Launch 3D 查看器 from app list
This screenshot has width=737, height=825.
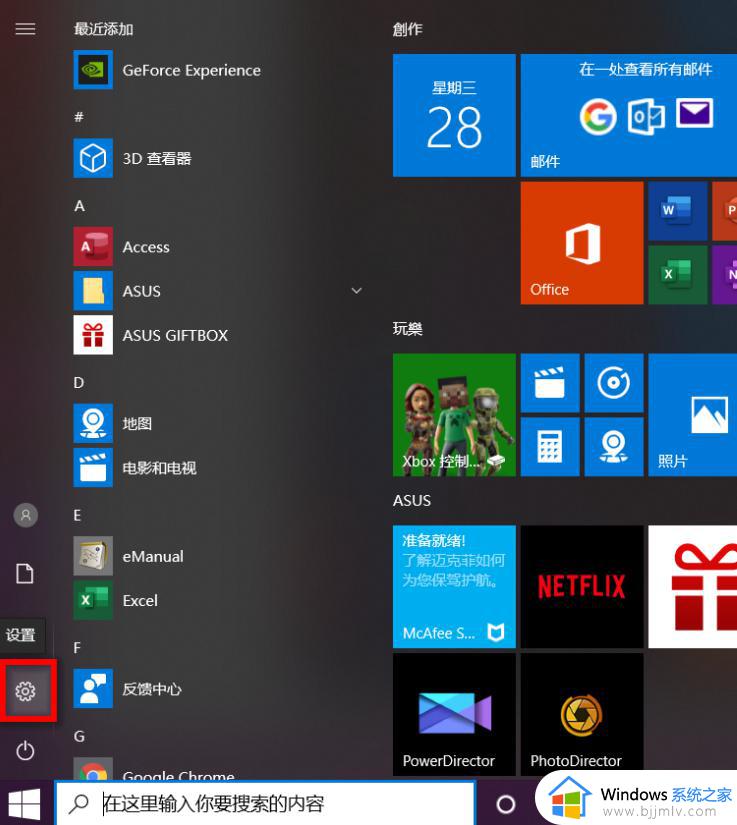click(218, 158)
